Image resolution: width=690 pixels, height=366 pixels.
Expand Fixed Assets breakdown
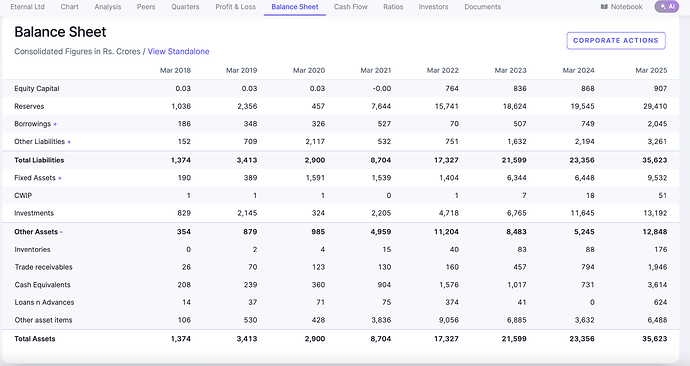[x=60, y=178]
